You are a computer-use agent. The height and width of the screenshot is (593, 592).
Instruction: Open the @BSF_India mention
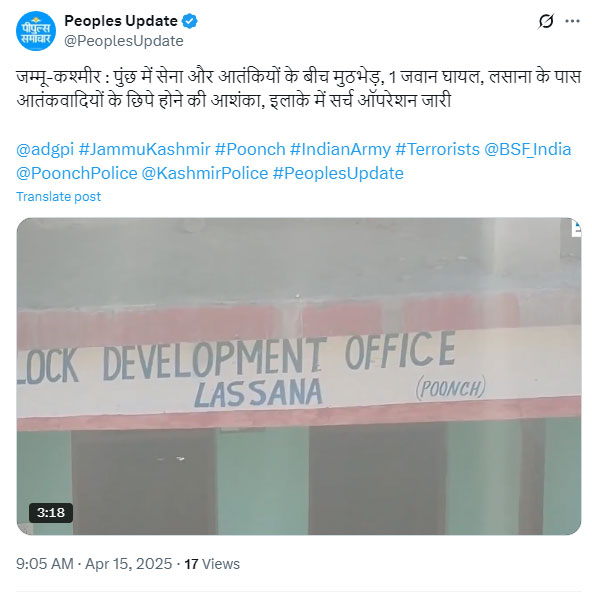(528, 149)
